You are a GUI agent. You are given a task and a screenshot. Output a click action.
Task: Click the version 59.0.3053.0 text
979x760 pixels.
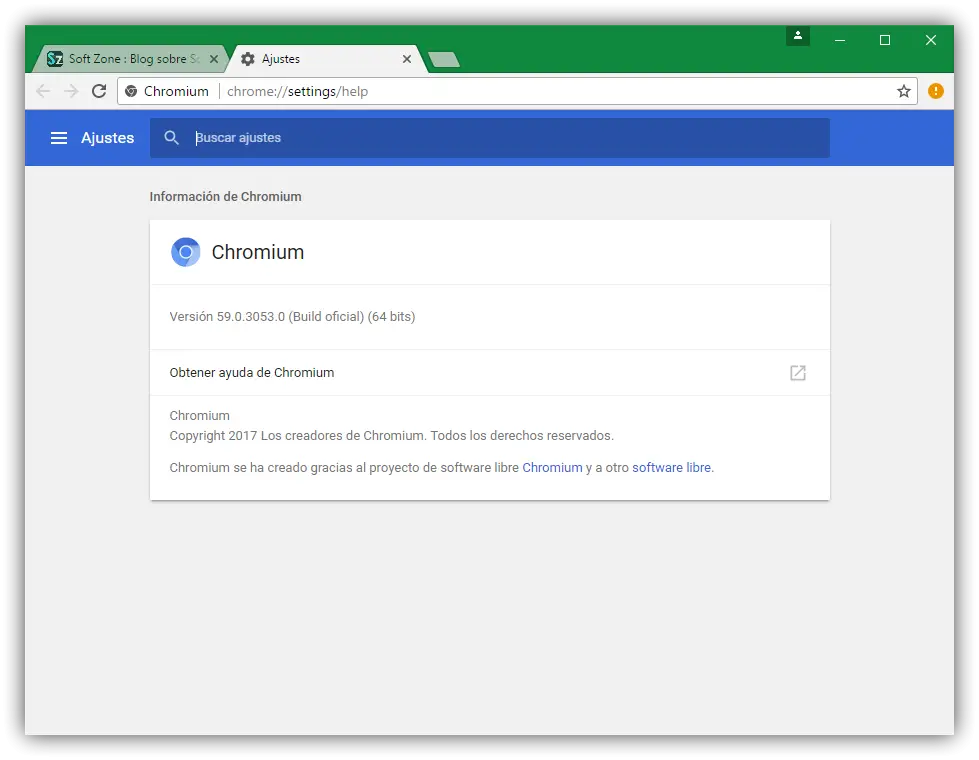tap(292, 317)
